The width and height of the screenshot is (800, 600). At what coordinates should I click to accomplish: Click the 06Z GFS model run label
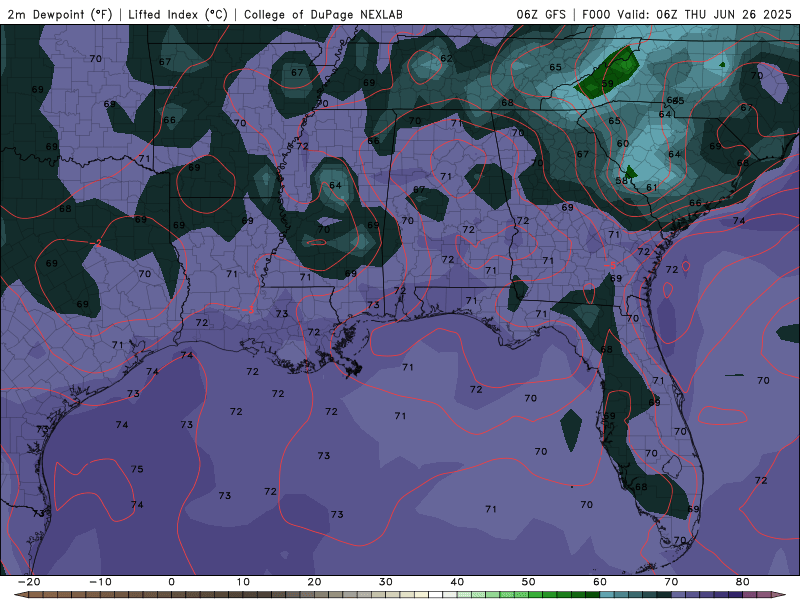(x=541, y=15)
